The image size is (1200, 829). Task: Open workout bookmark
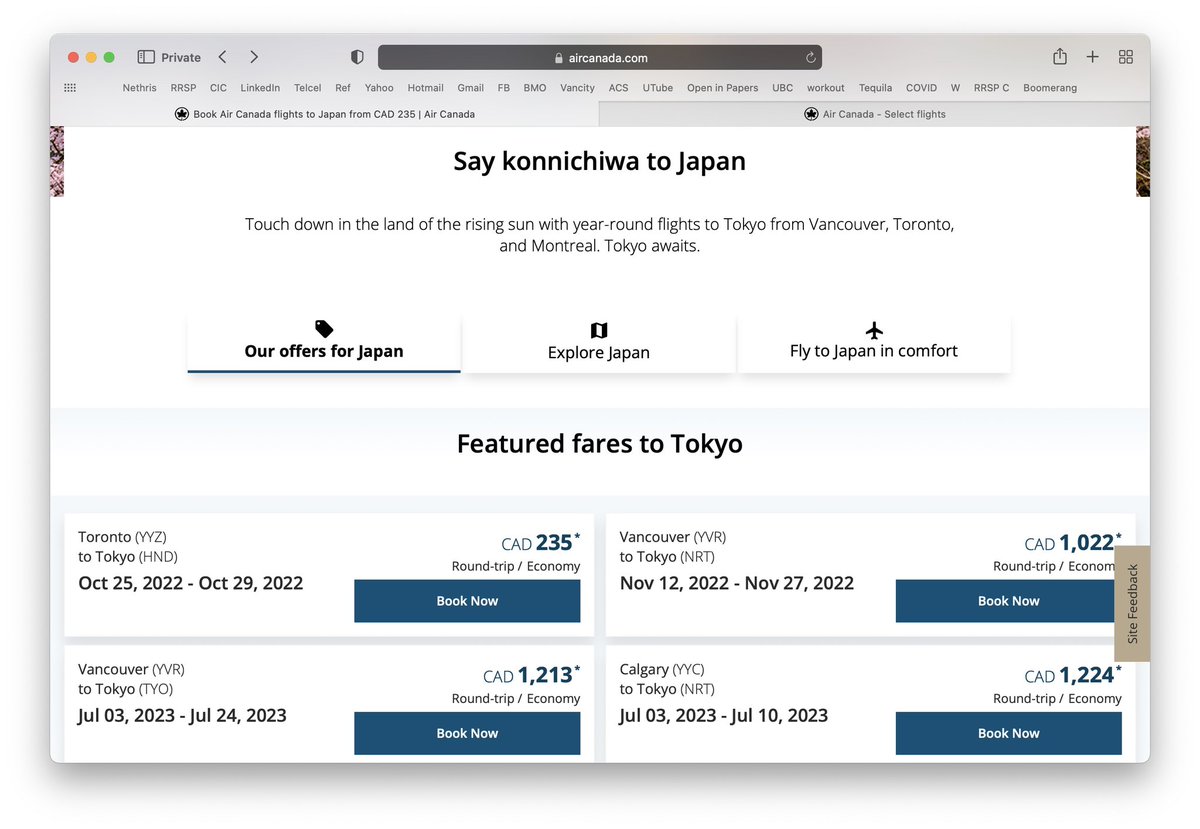pyautogui.click(x=826, y=88)
